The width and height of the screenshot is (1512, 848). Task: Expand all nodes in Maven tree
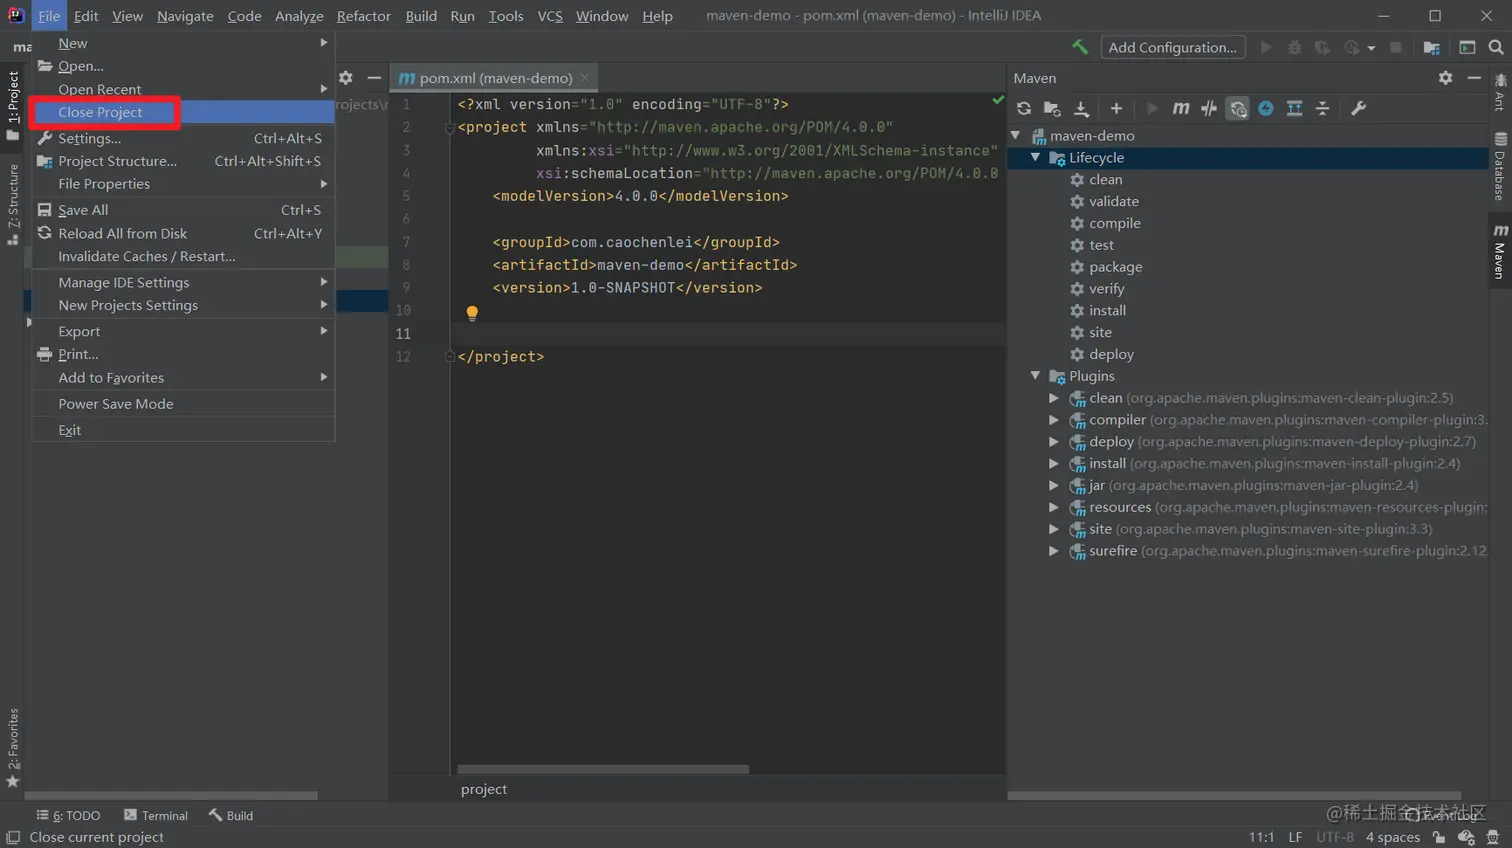tap(1294, 108)
